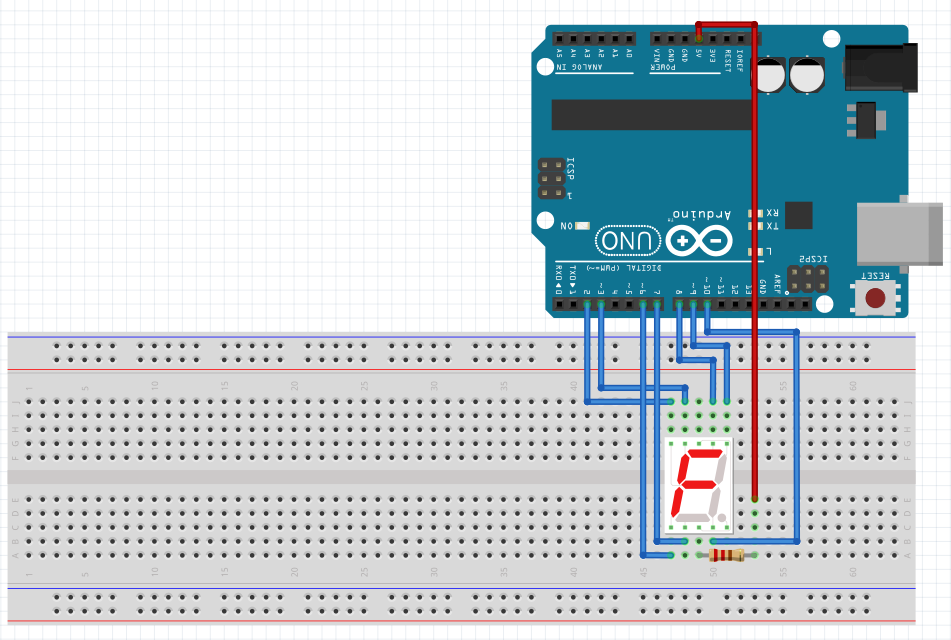Select the seven-segment LED display
Screen dimensions: 951x640
[698, 484]
